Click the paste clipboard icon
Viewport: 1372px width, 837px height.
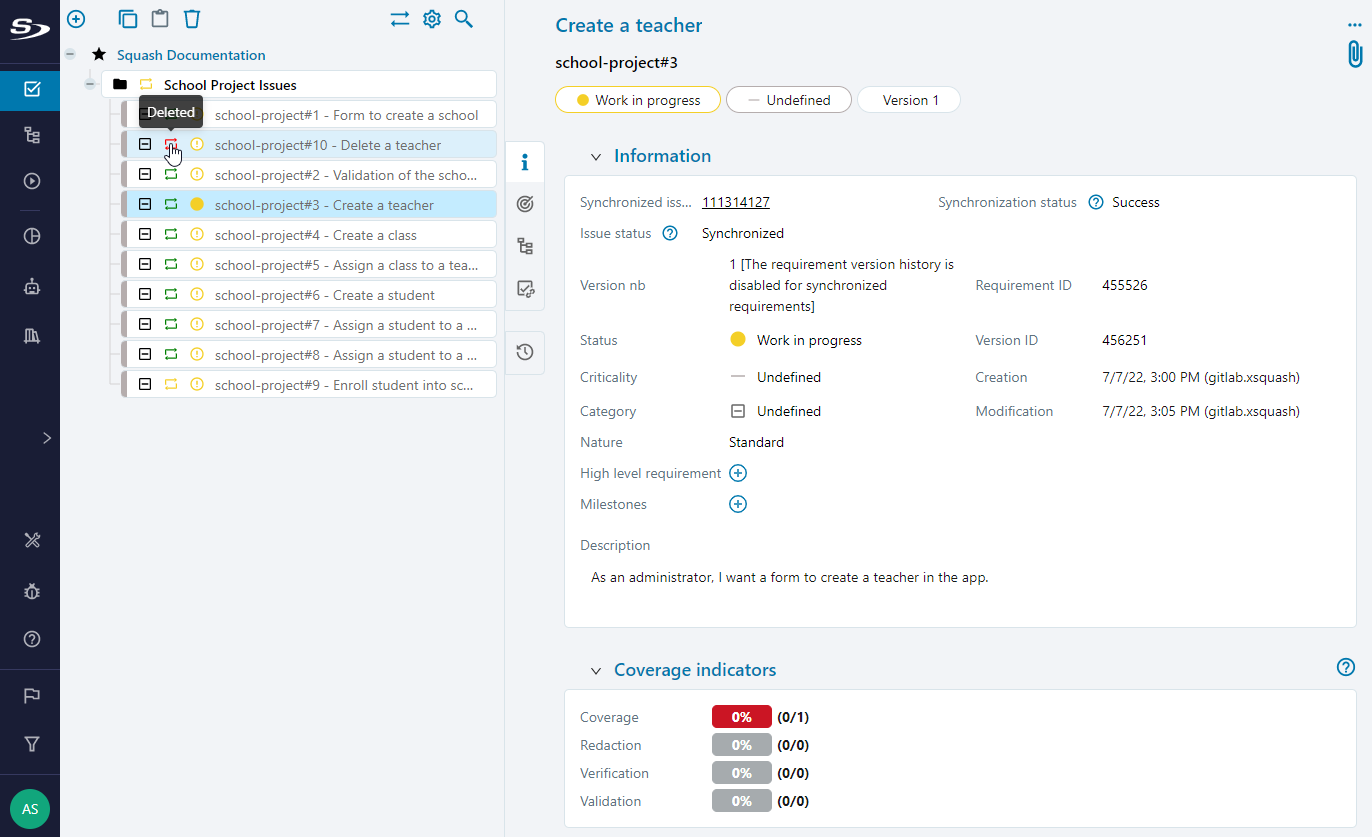pyautogui.click(x=159, y=19)
